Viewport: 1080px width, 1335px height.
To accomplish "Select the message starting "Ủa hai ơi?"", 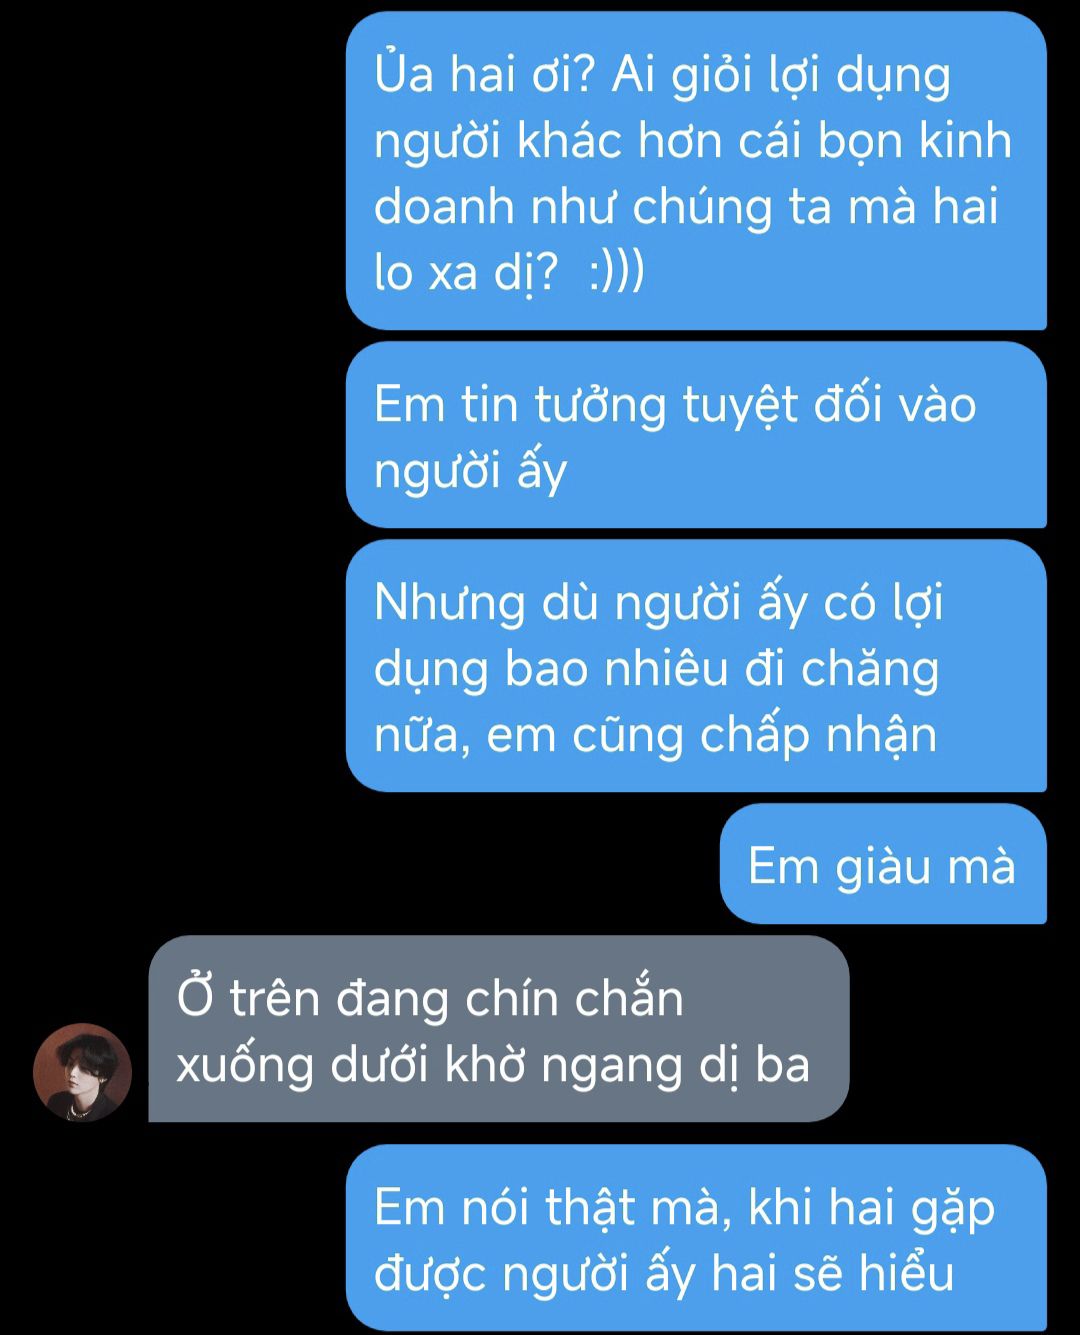I will click(696, 171).
